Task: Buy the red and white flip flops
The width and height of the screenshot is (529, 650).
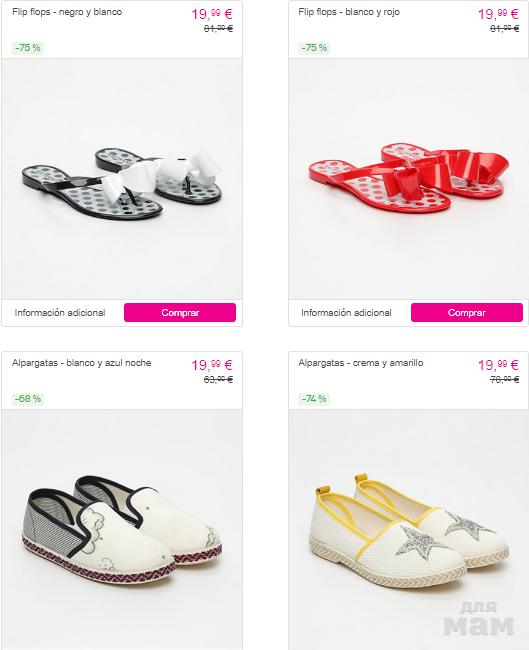Action: tap(467, 313)
